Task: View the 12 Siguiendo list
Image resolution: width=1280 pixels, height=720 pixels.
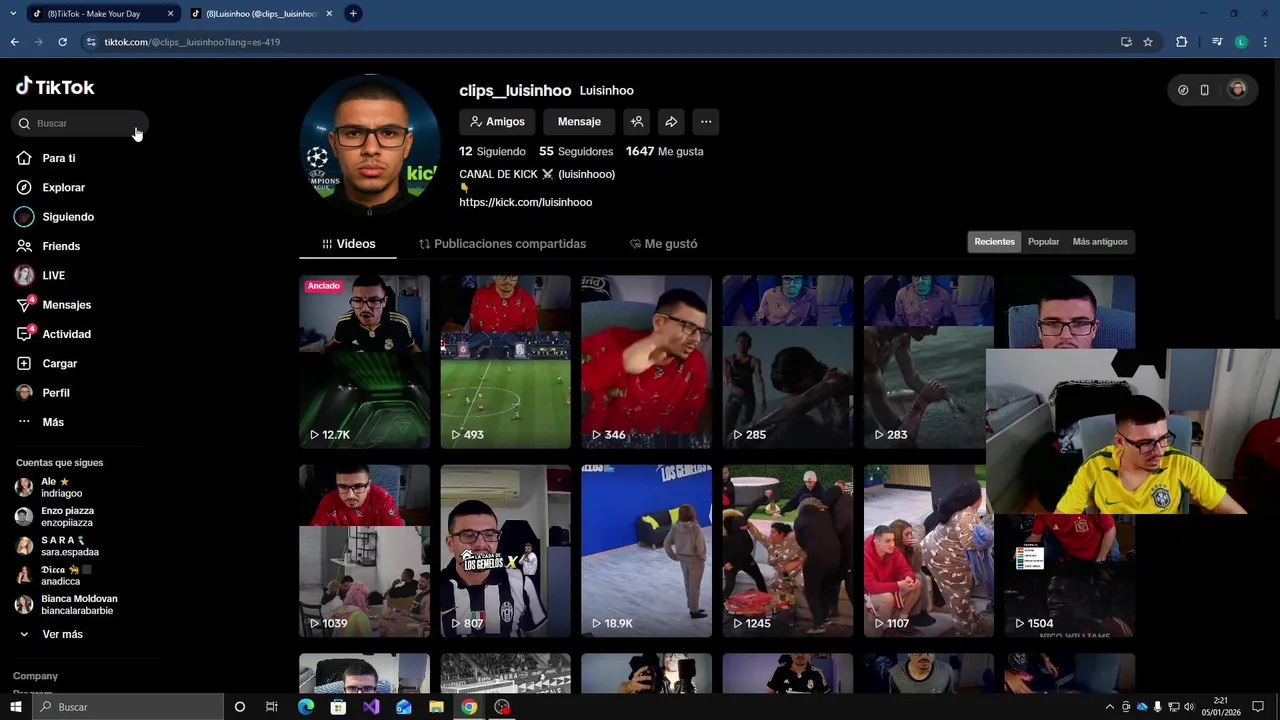Action: pos(492,152)
